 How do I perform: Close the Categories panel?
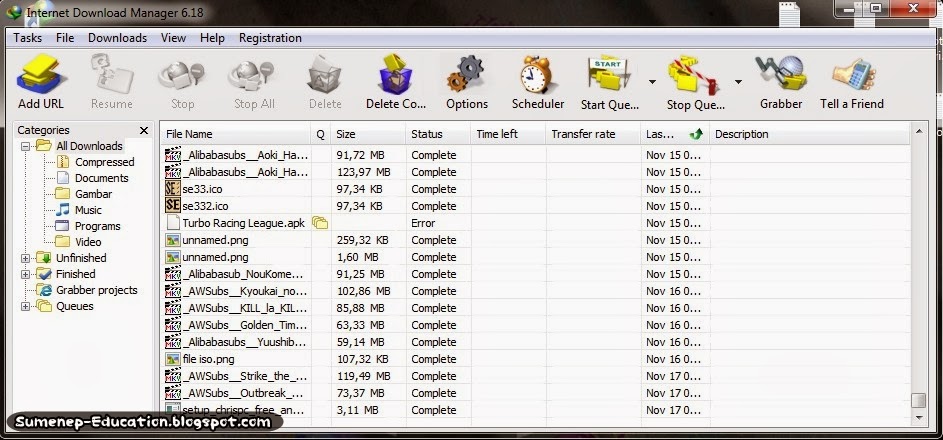(144, 130)
